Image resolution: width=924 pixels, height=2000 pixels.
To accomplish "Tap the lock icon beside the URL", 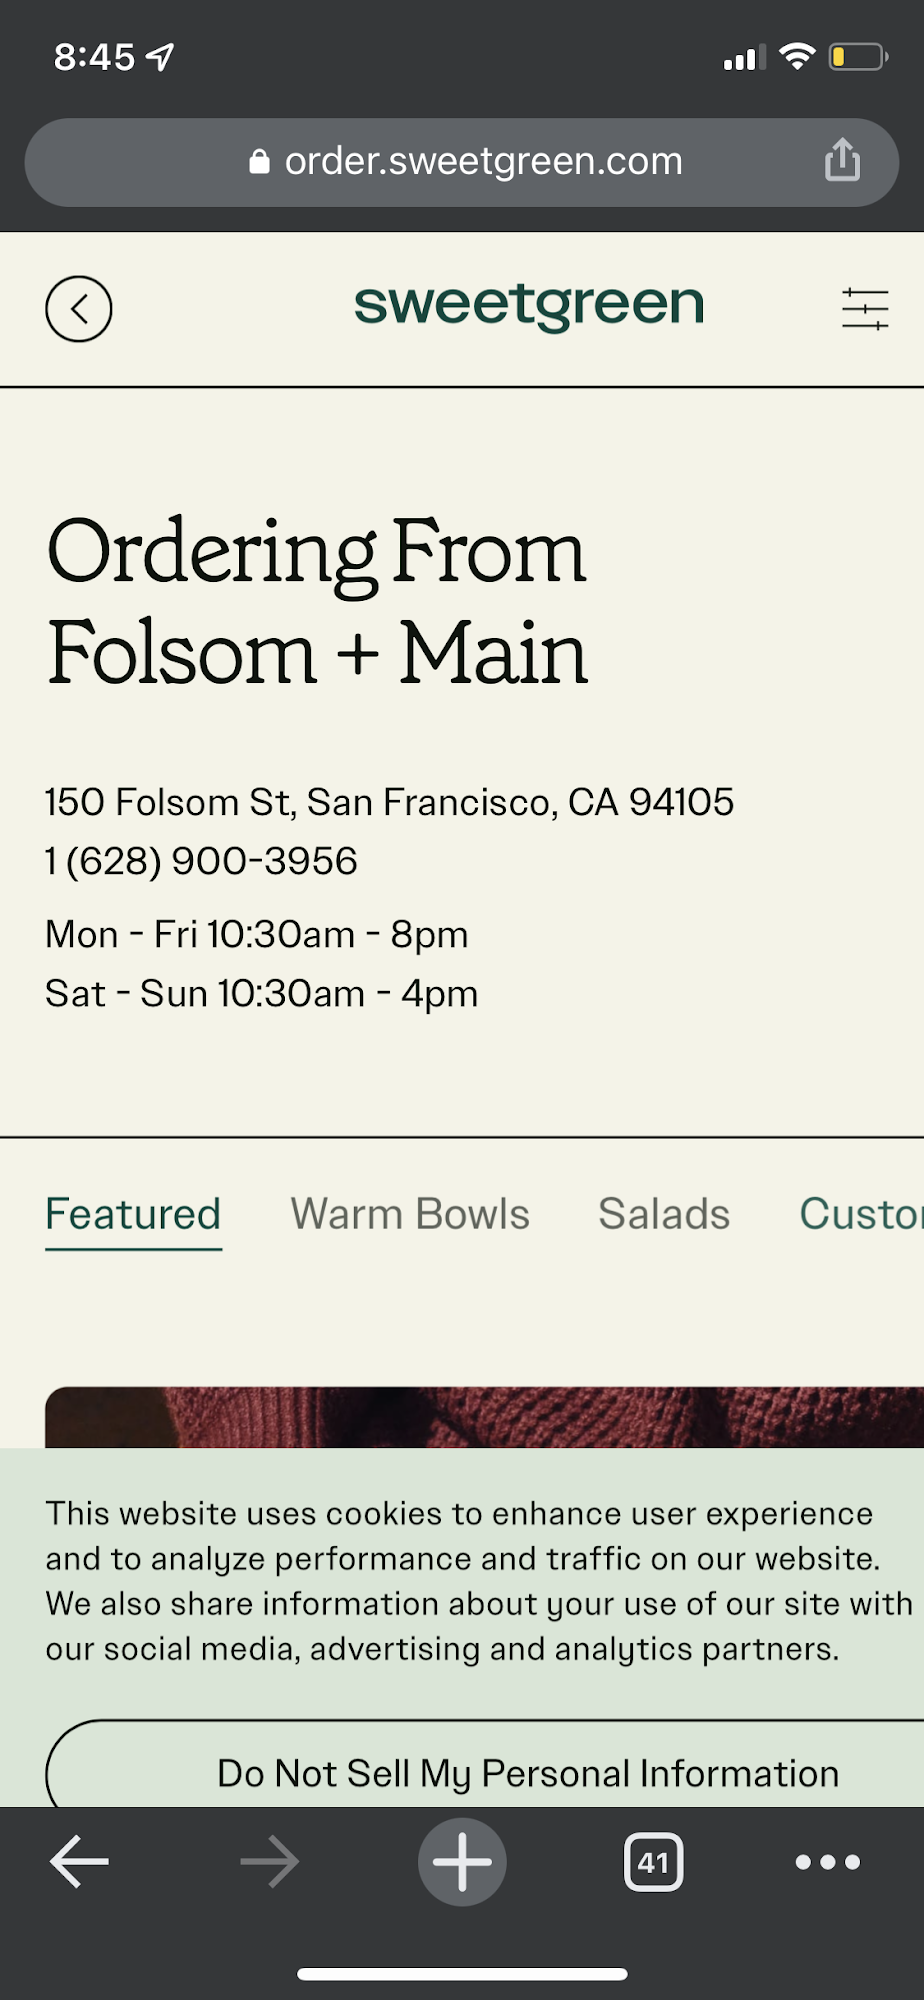I will 259,161.
